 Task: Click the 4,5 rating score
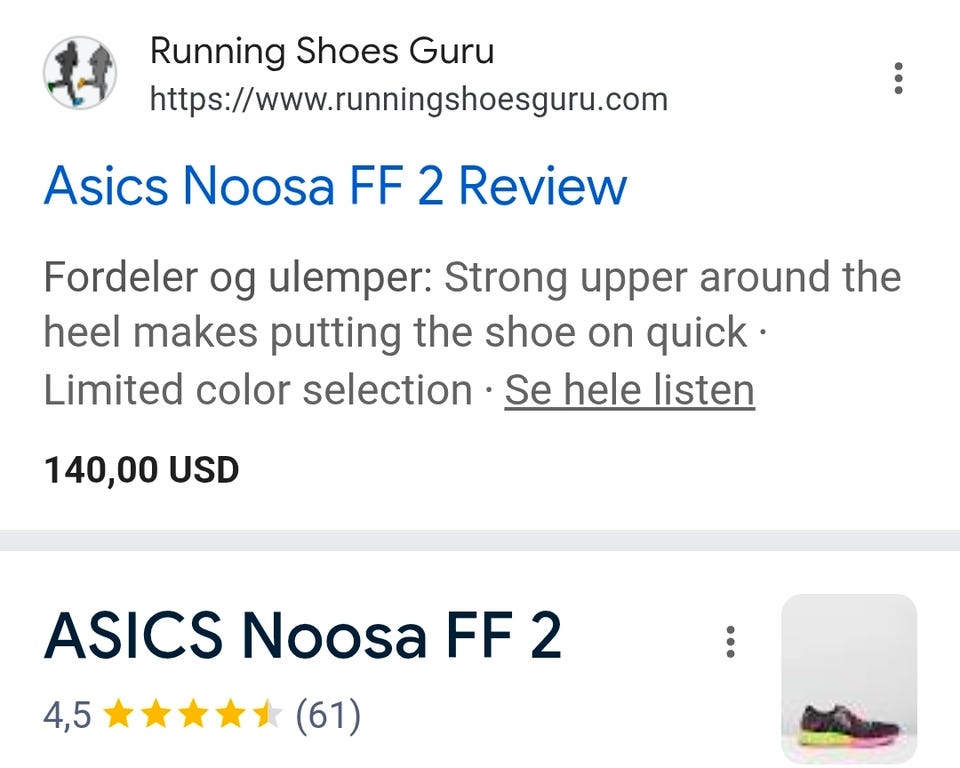coord(67,715)
